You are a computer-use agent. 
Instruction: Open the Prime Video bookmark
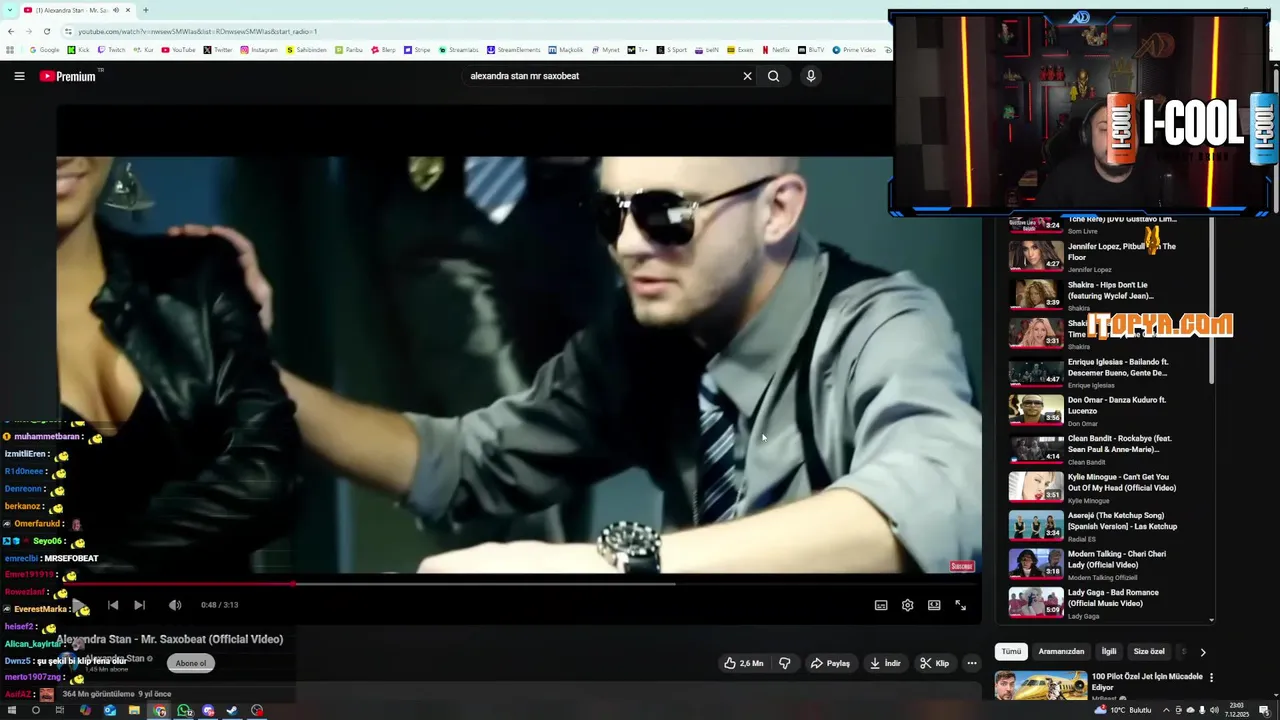(854, 50)
